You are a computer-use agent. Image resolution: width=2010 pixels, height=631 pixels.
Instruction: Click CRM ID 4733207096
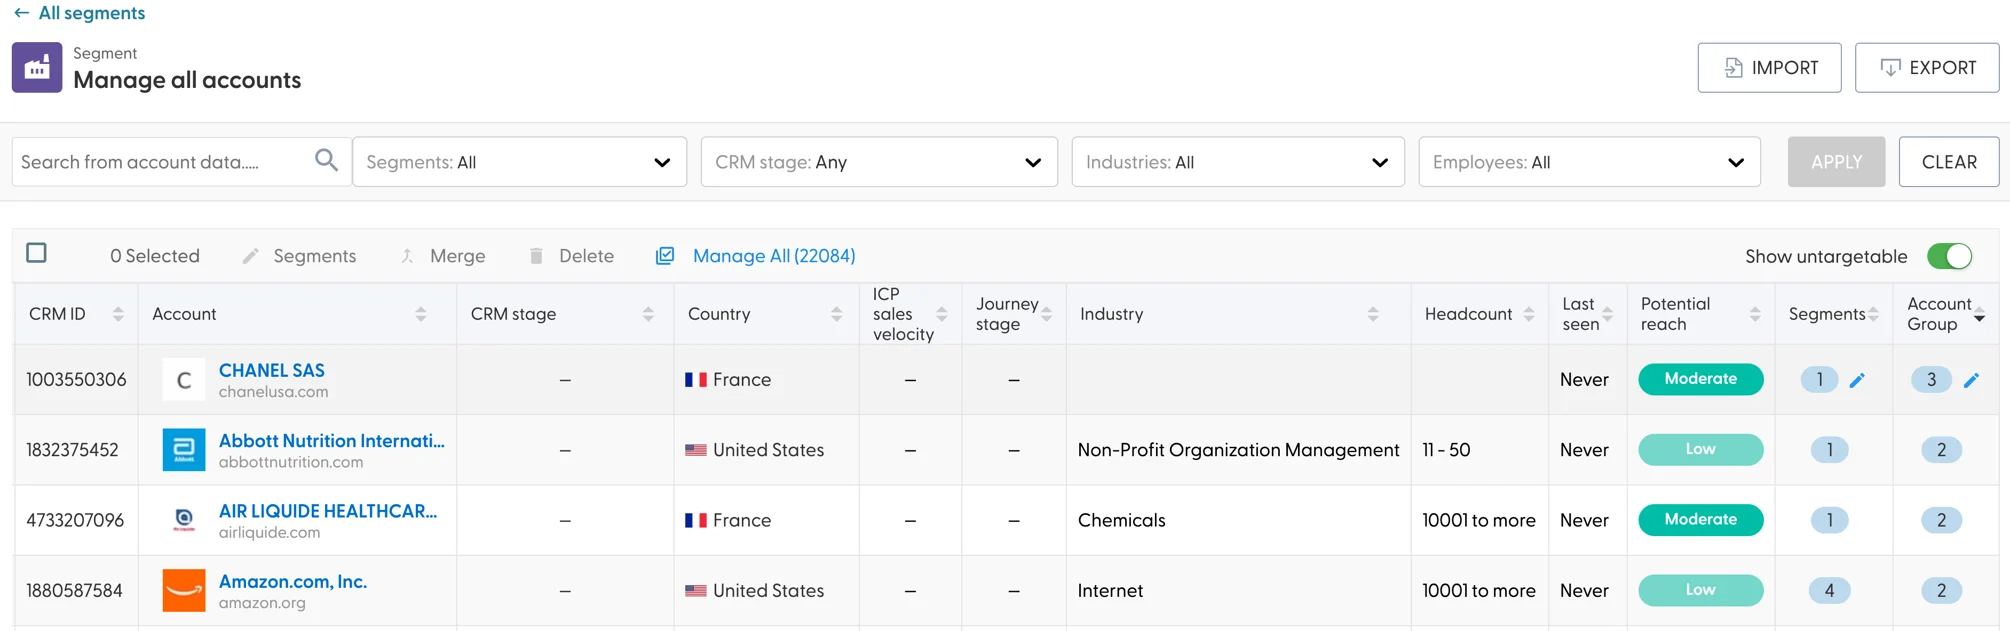(75, 520)
